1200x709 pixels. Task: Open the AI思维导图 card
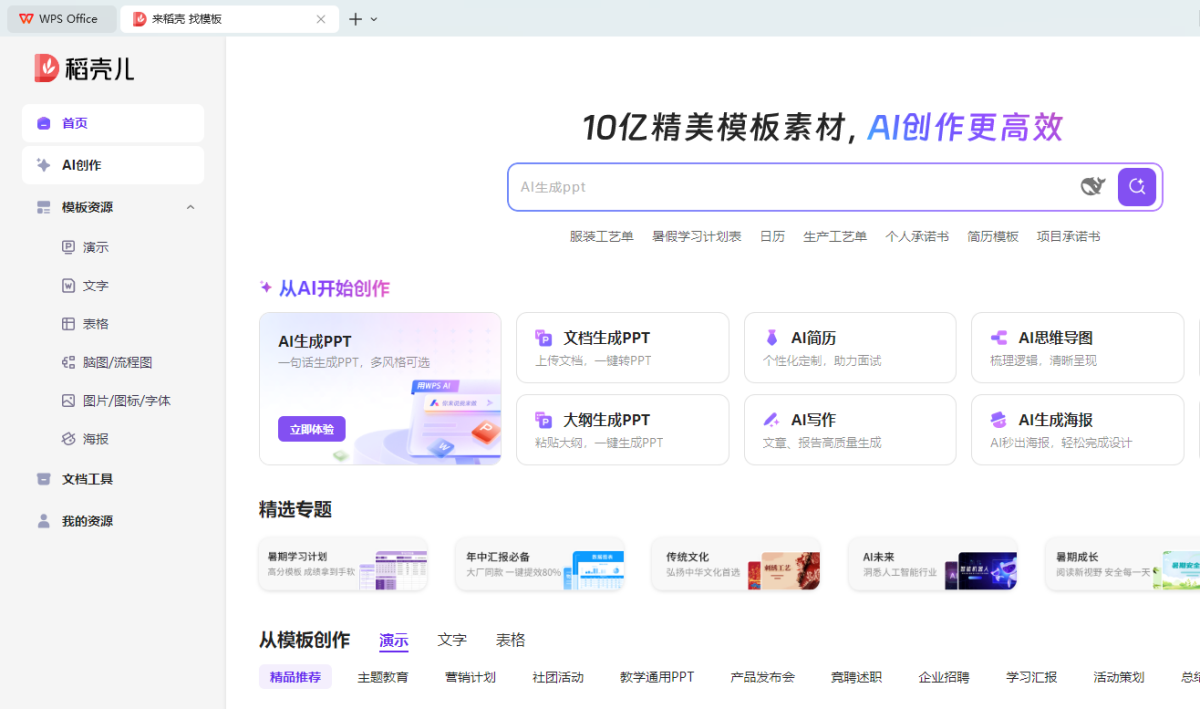1077,347
